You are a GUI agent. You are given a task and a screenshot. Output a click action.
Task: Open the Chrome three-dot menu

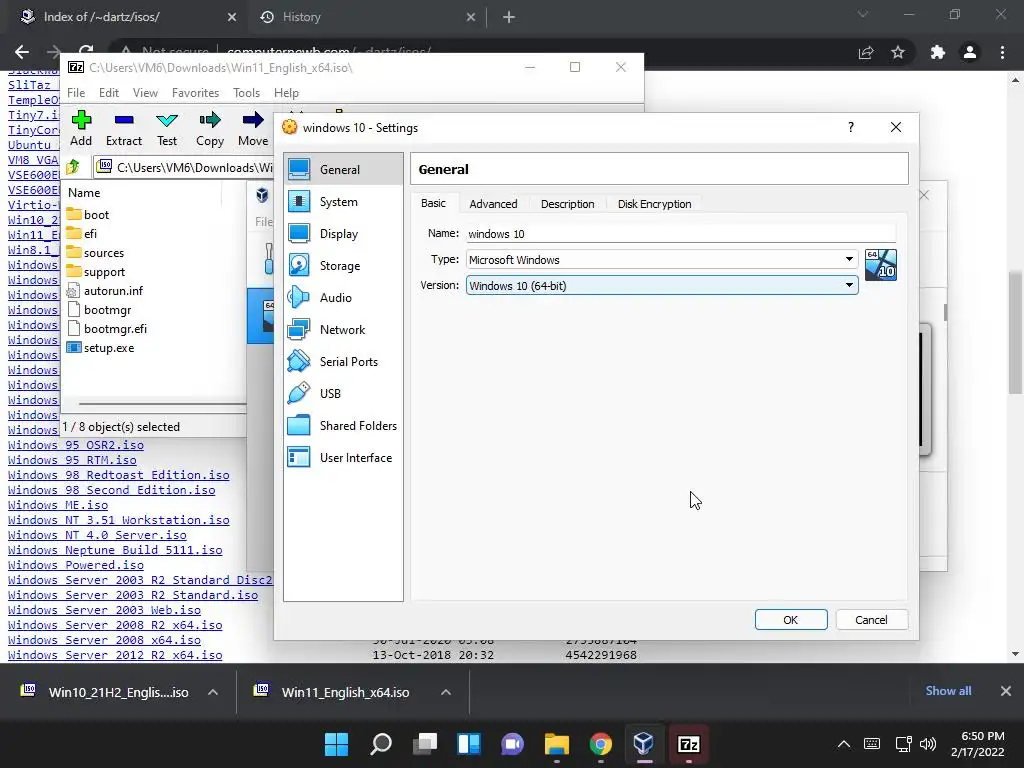click(x=1002, y=52)
